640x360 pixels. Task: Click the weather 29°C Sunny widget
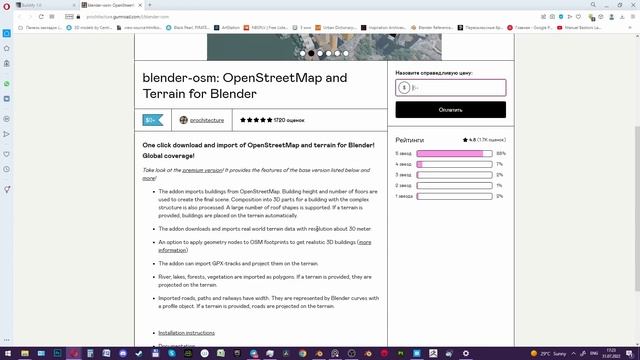[549, 353]
